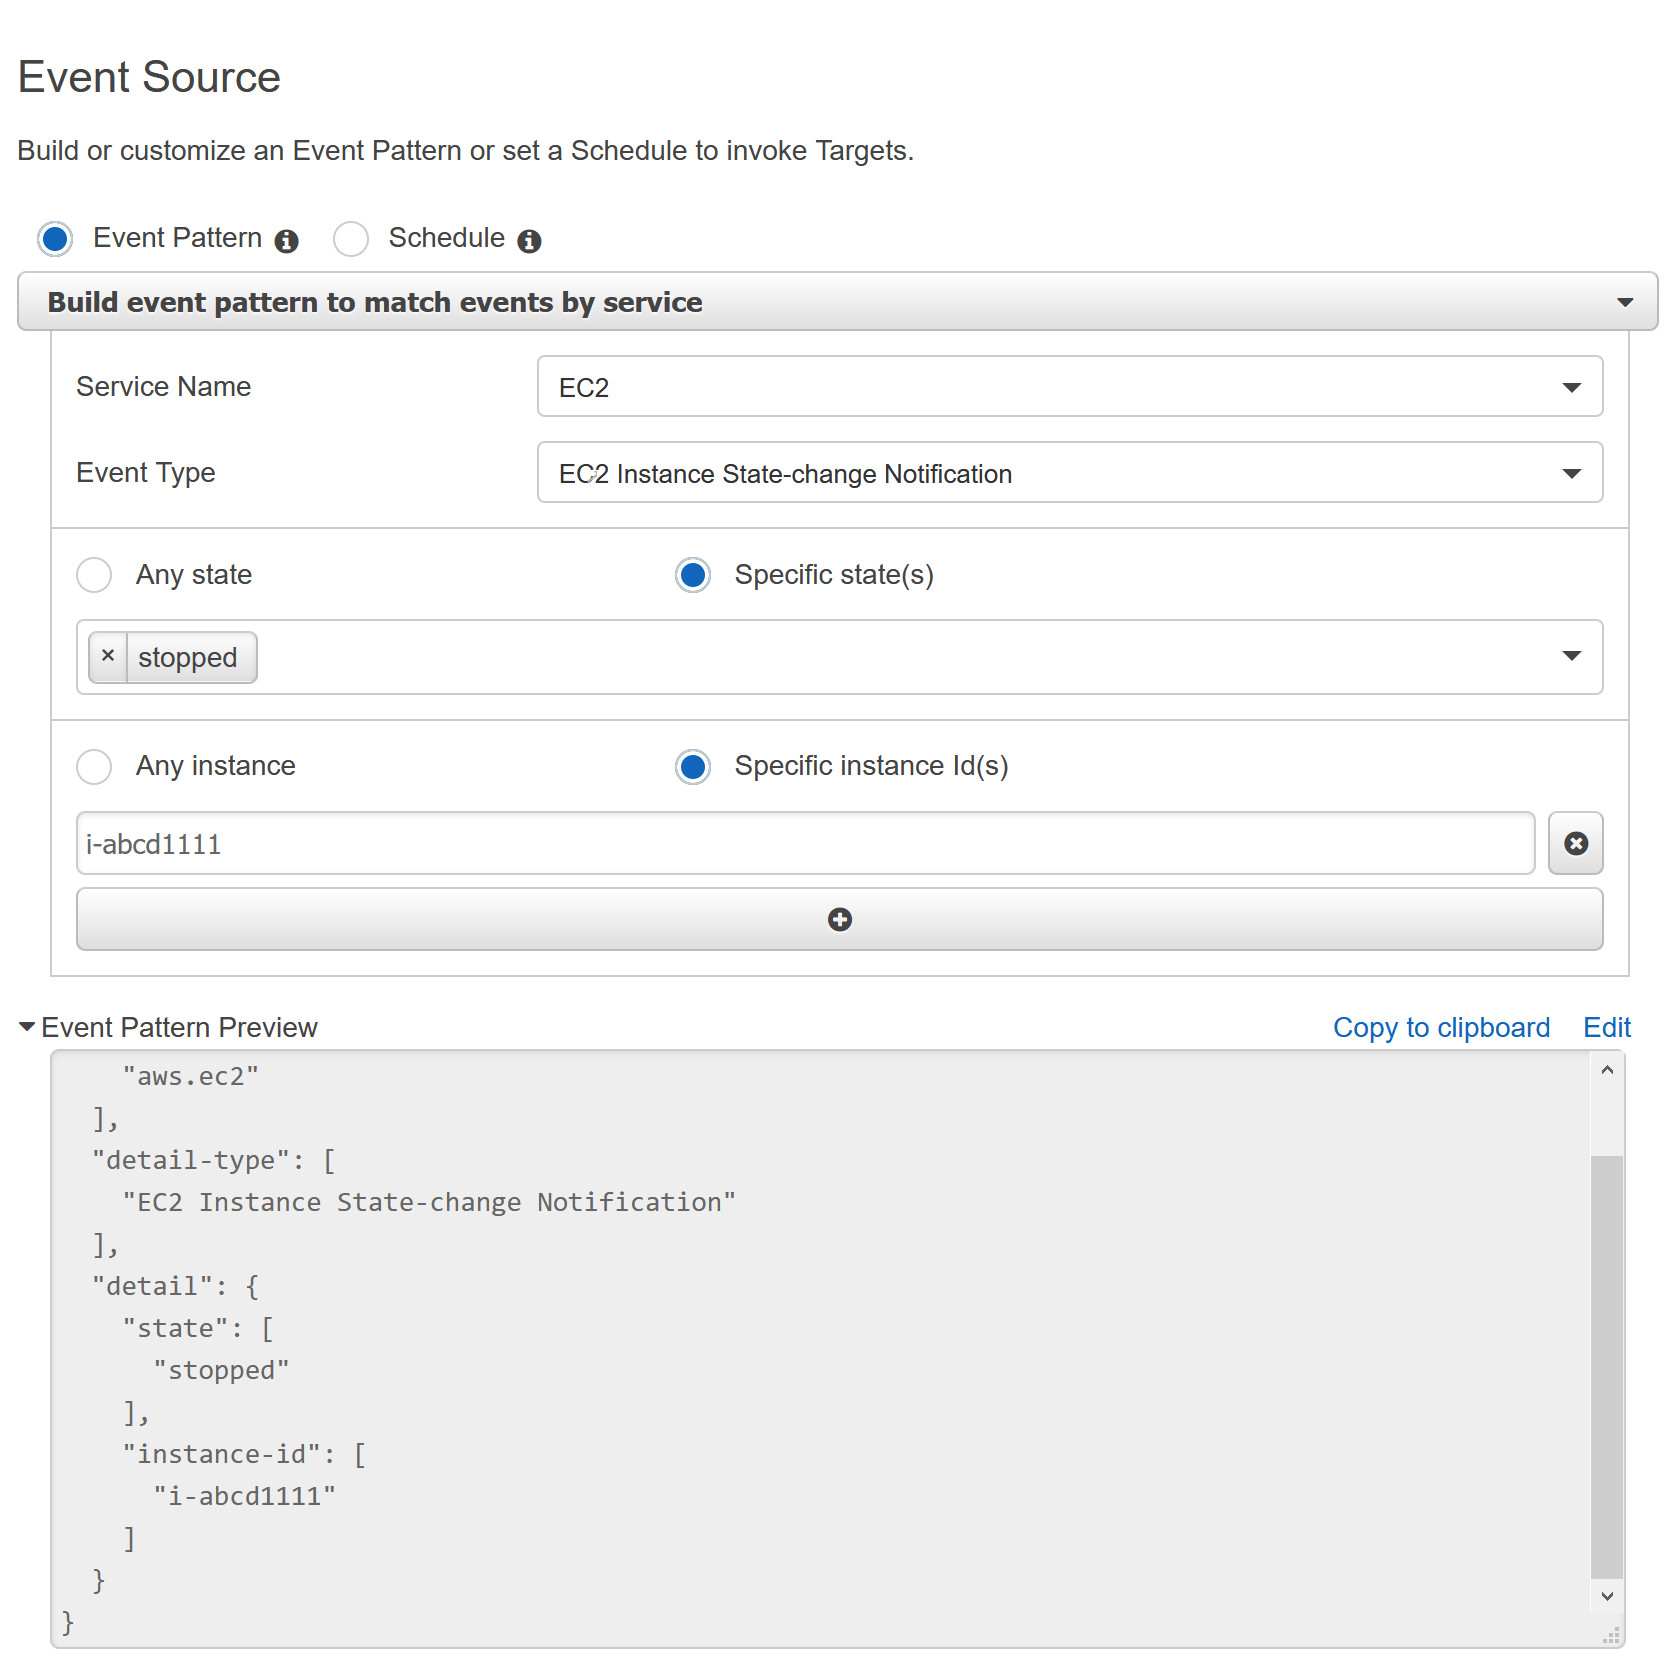Click the scroll-down arrow in preview pane
This screenshot has height=1679, width=1680.
tap(1607, 1596)
